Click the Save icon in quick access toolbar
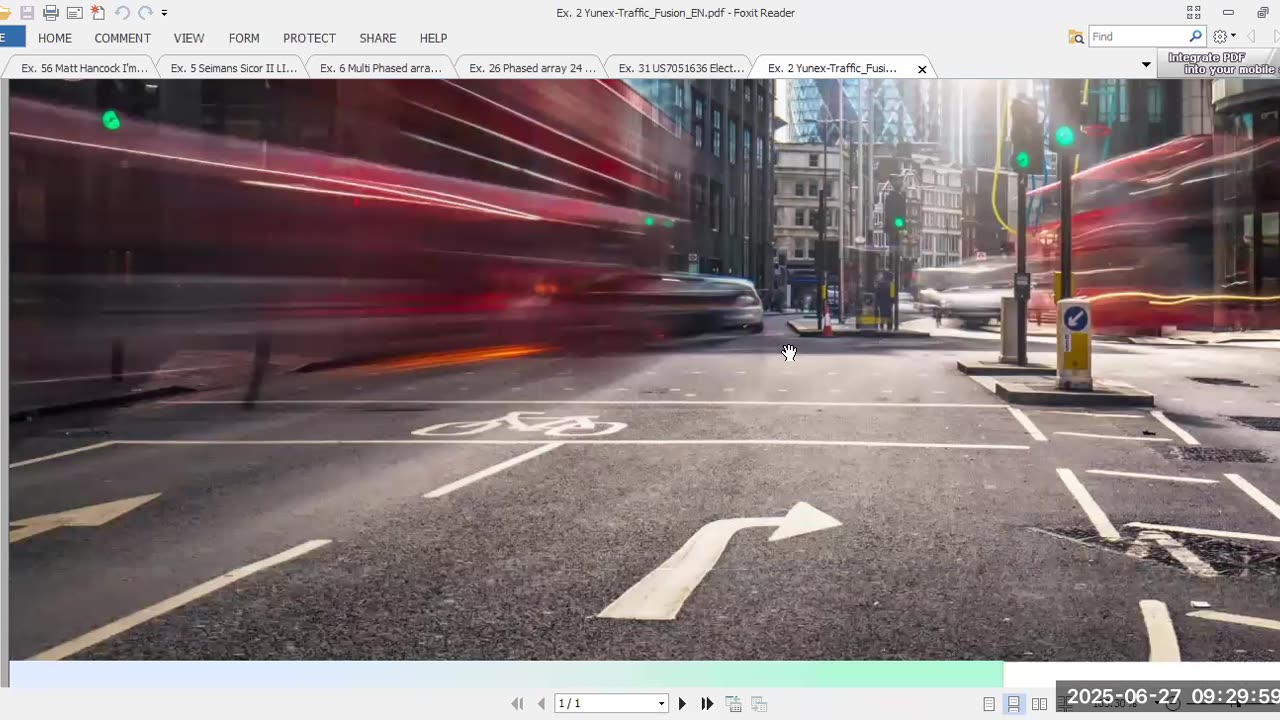1280x720 pixels. (x=27, y=13)
